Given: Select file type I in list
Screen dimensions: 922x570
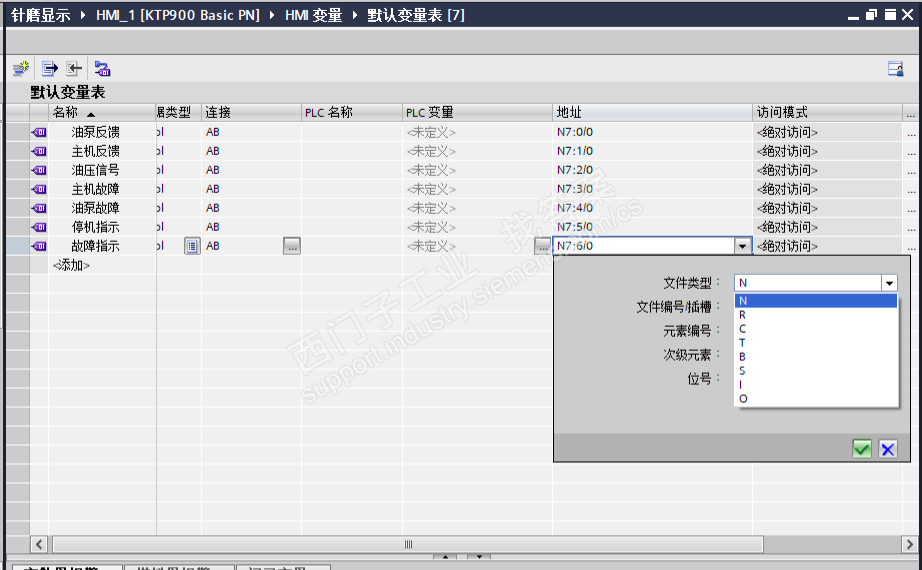Looking at the screenshot, I should click(816, 385).
